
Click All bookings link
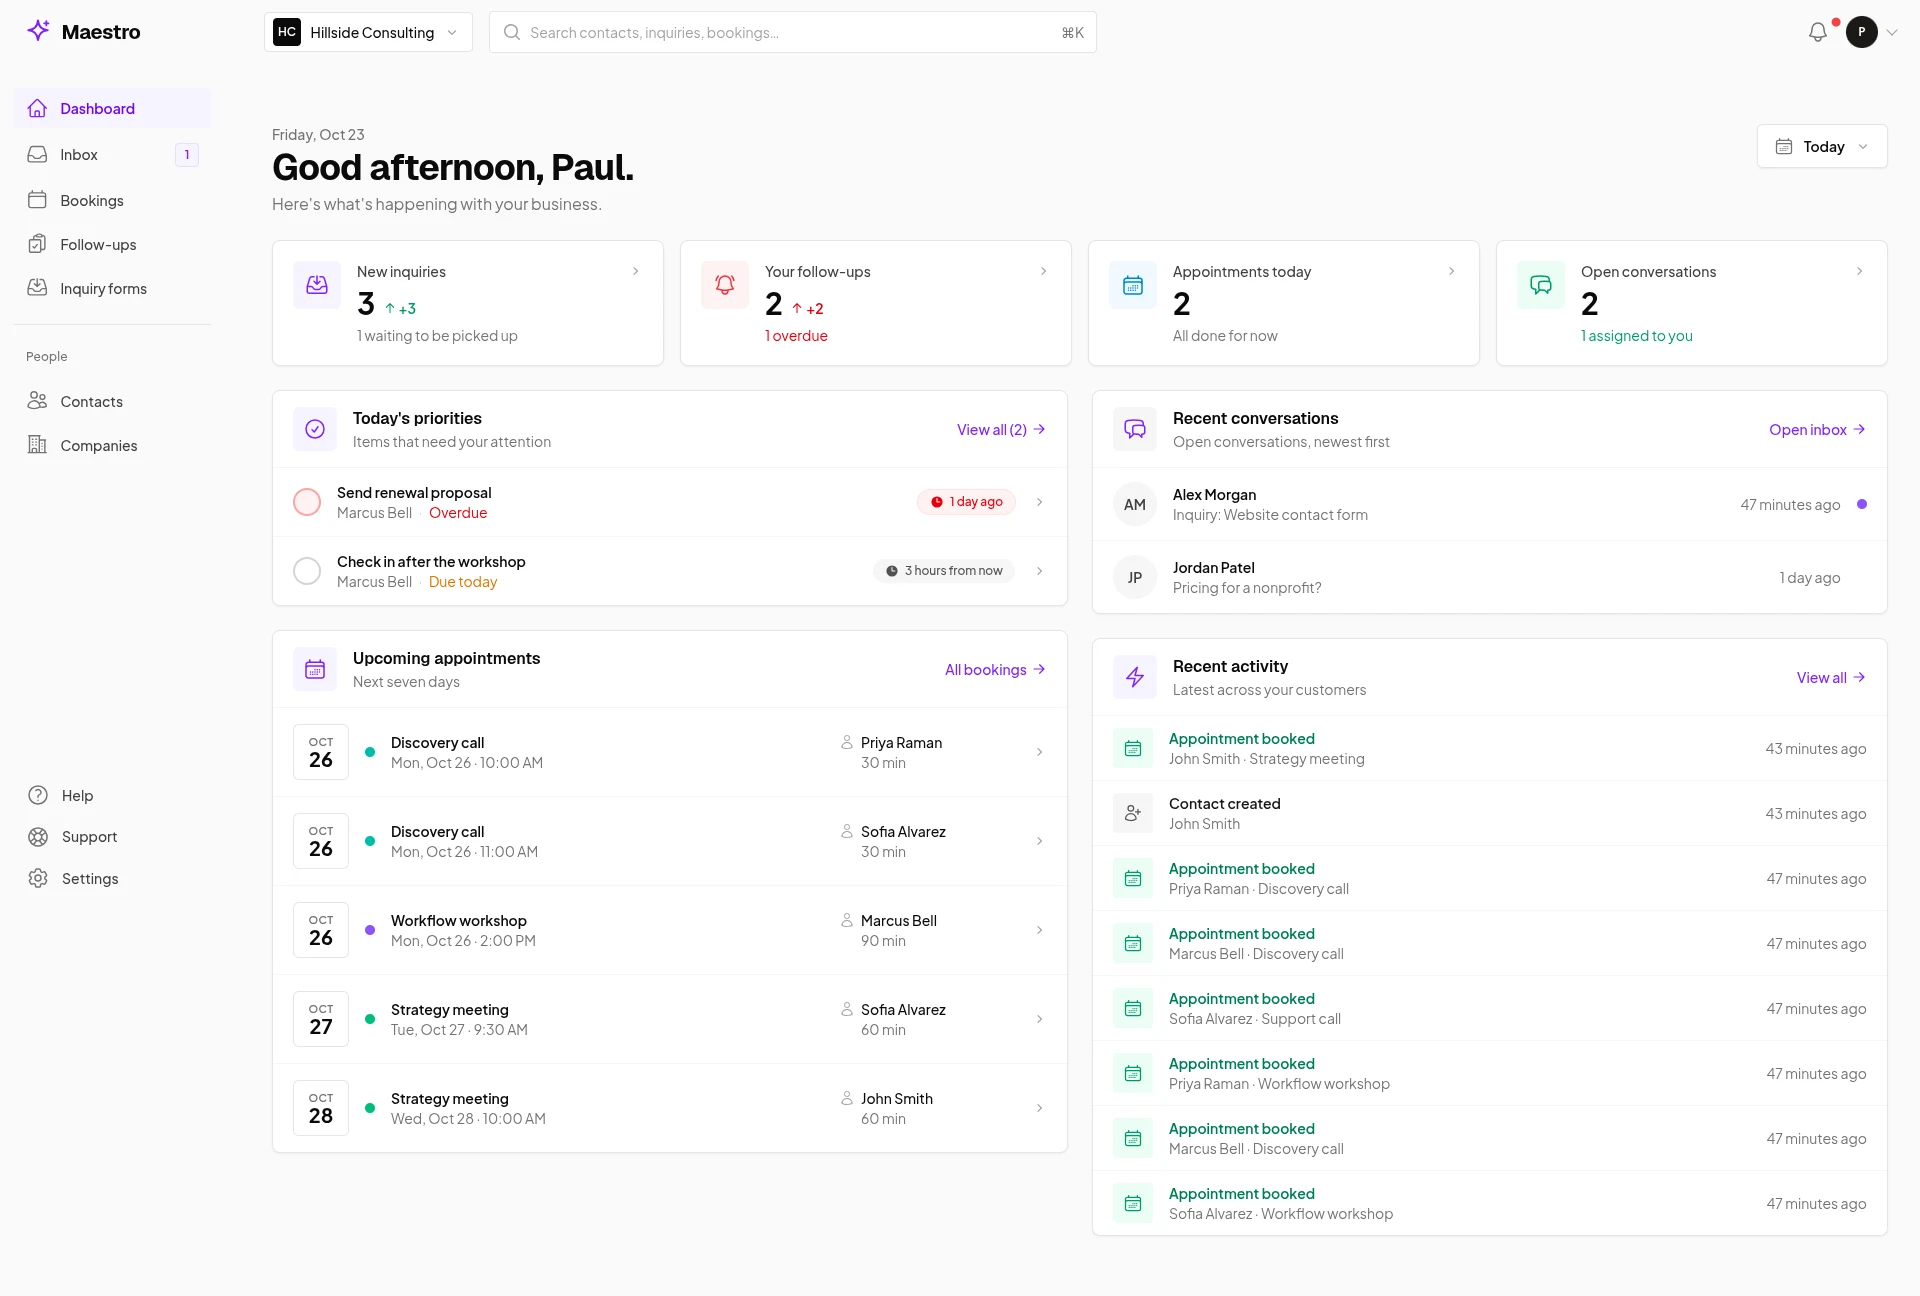pos(995,669)
